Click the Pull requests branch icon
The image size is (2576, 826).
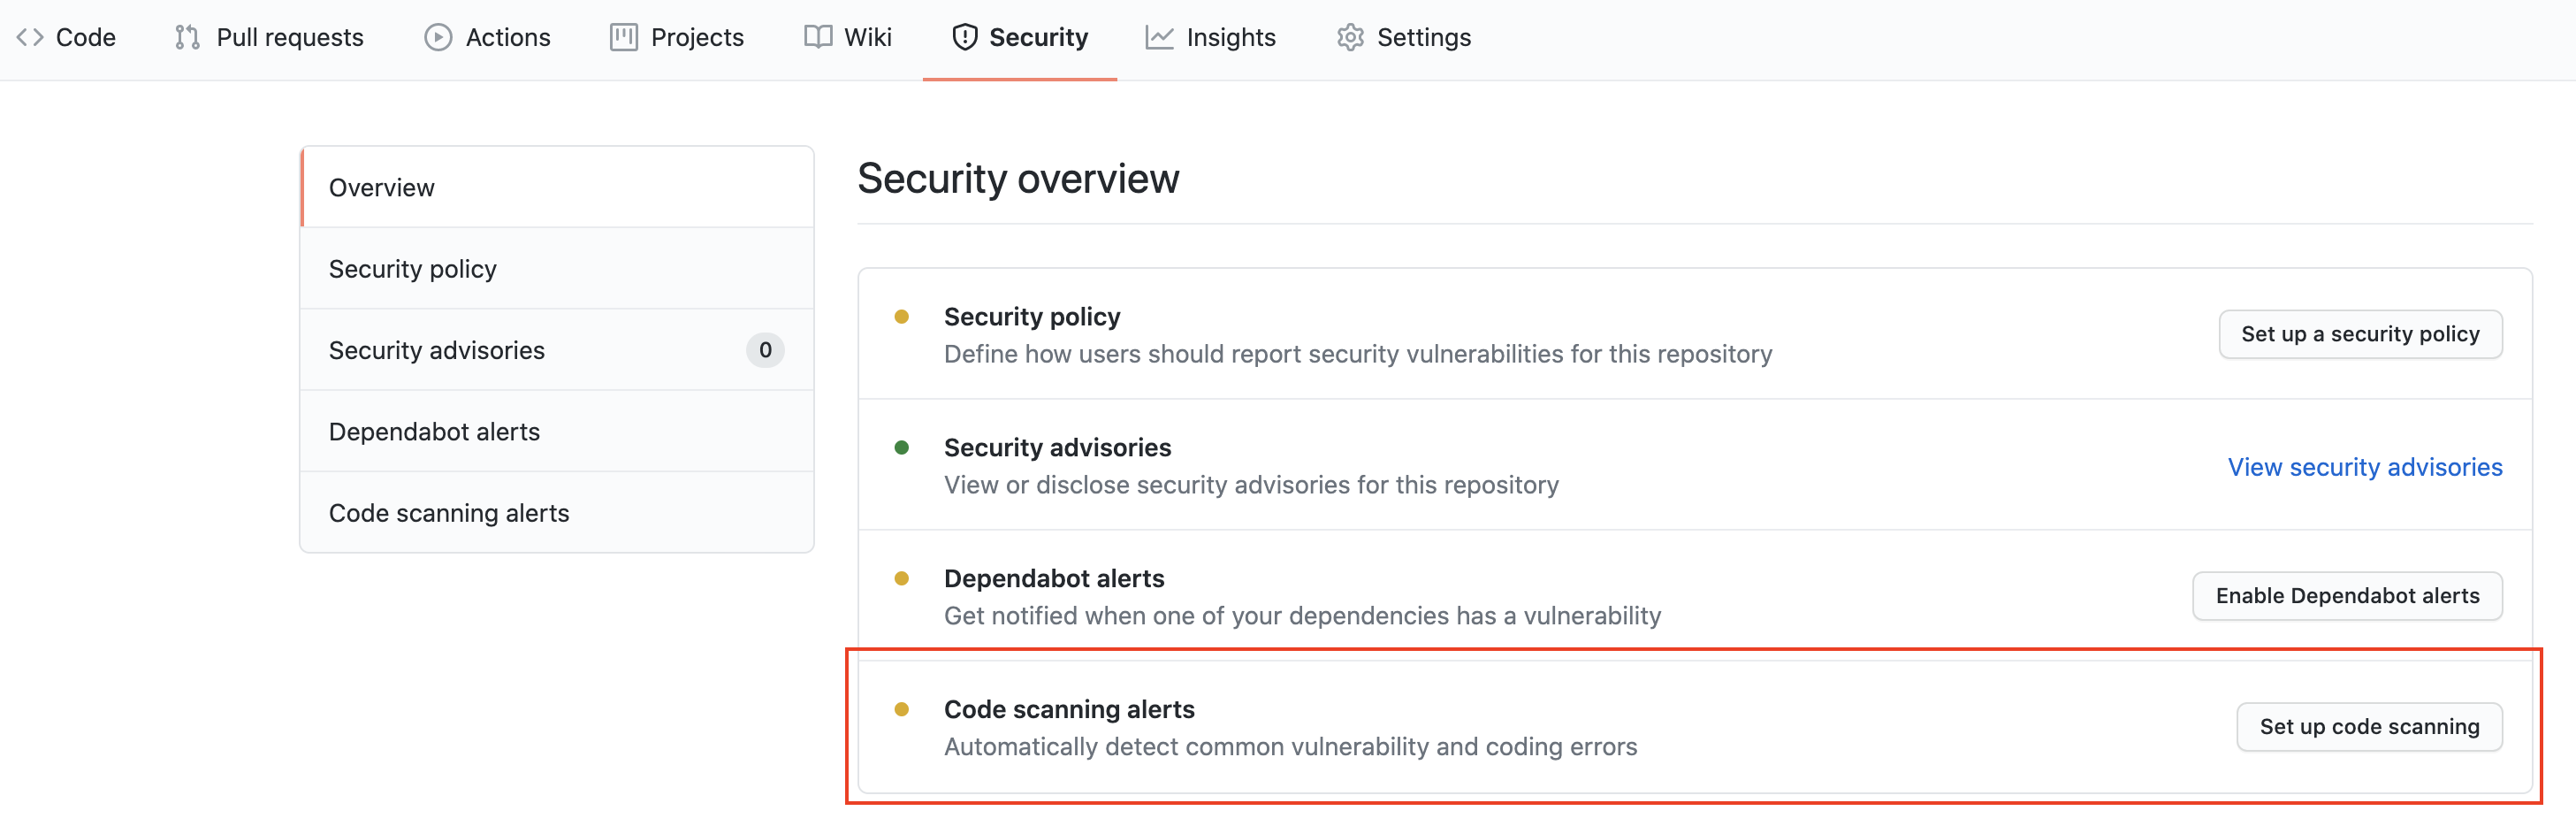187,38
